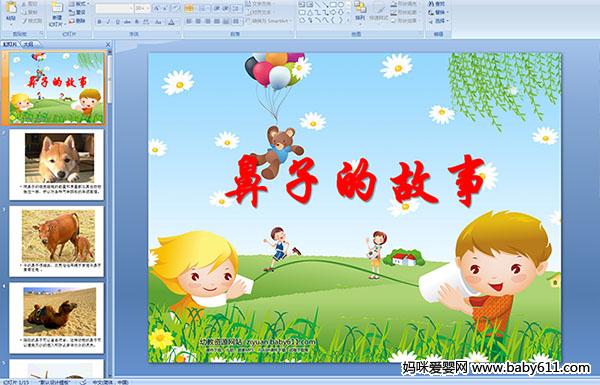The width and height of the screenshot is (600, 385).
Task: Click the font color A icon
Action: (x=171, y=22)
